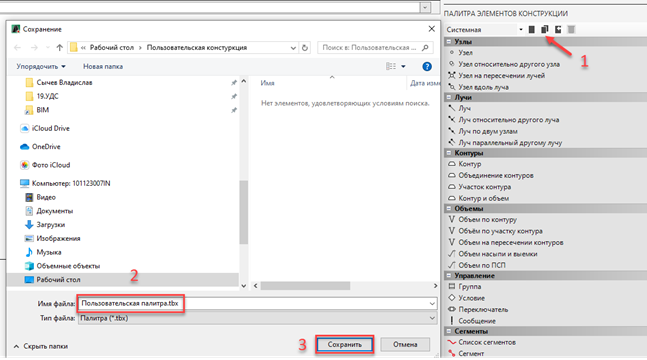Click the third palette toolbar icon
Image resolution: width=647 pixels, height=360 pixels.
558,29
